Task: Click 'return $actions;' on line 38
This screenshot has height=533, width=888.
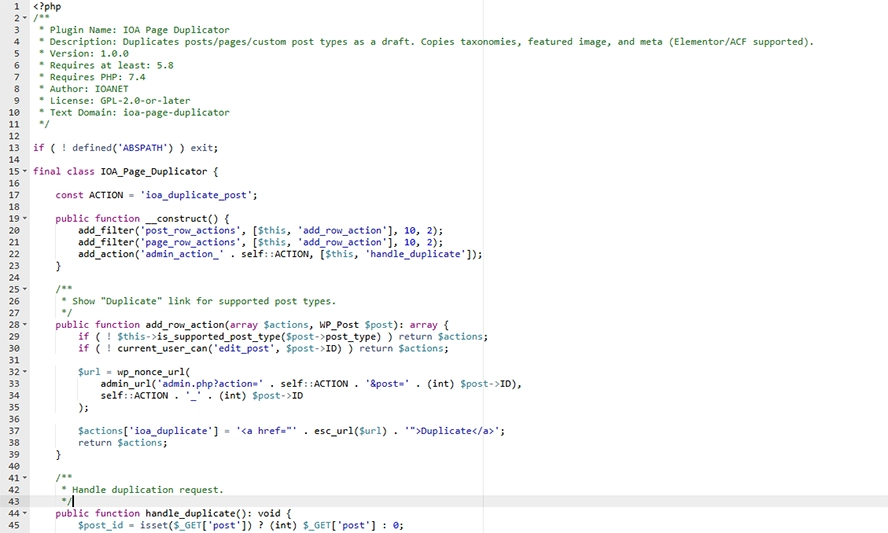Action: 123,443
